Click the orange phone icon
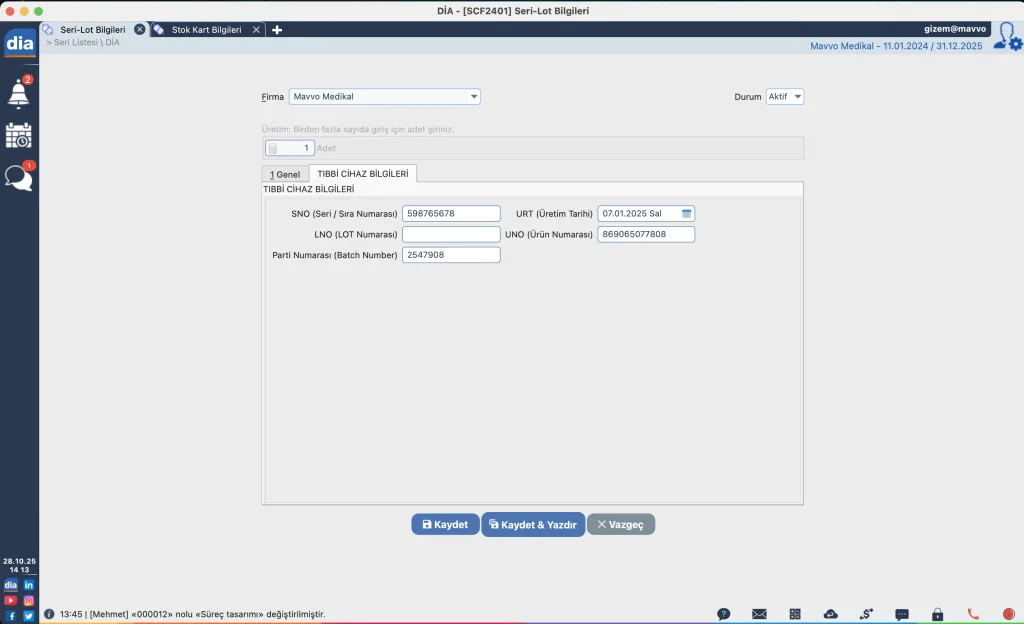1024x624 pixels. tap(973, 614)
